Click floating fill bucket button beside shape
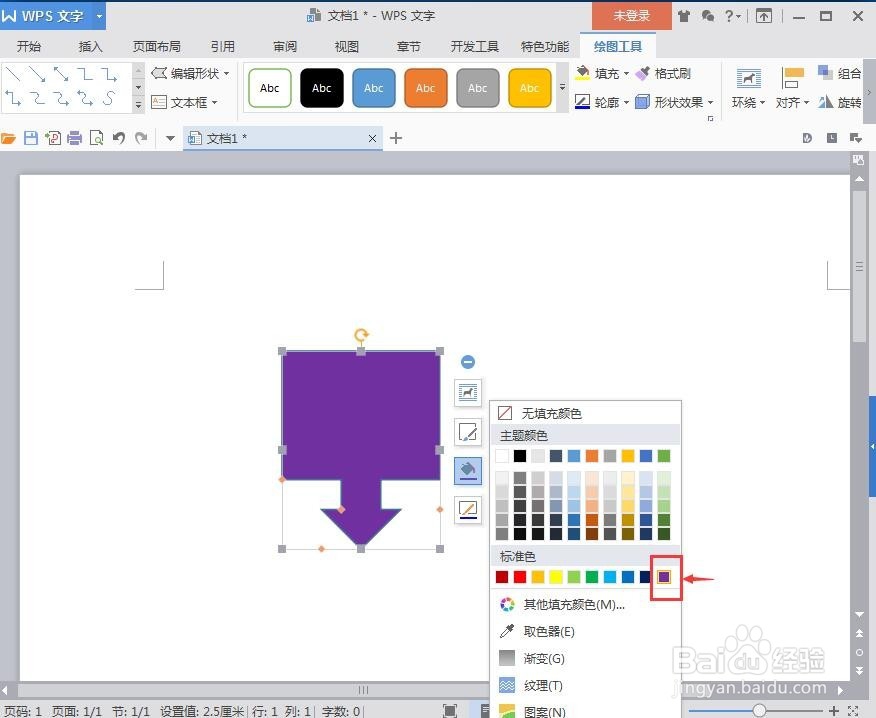The image size is (876, 718). click(468, 470)
